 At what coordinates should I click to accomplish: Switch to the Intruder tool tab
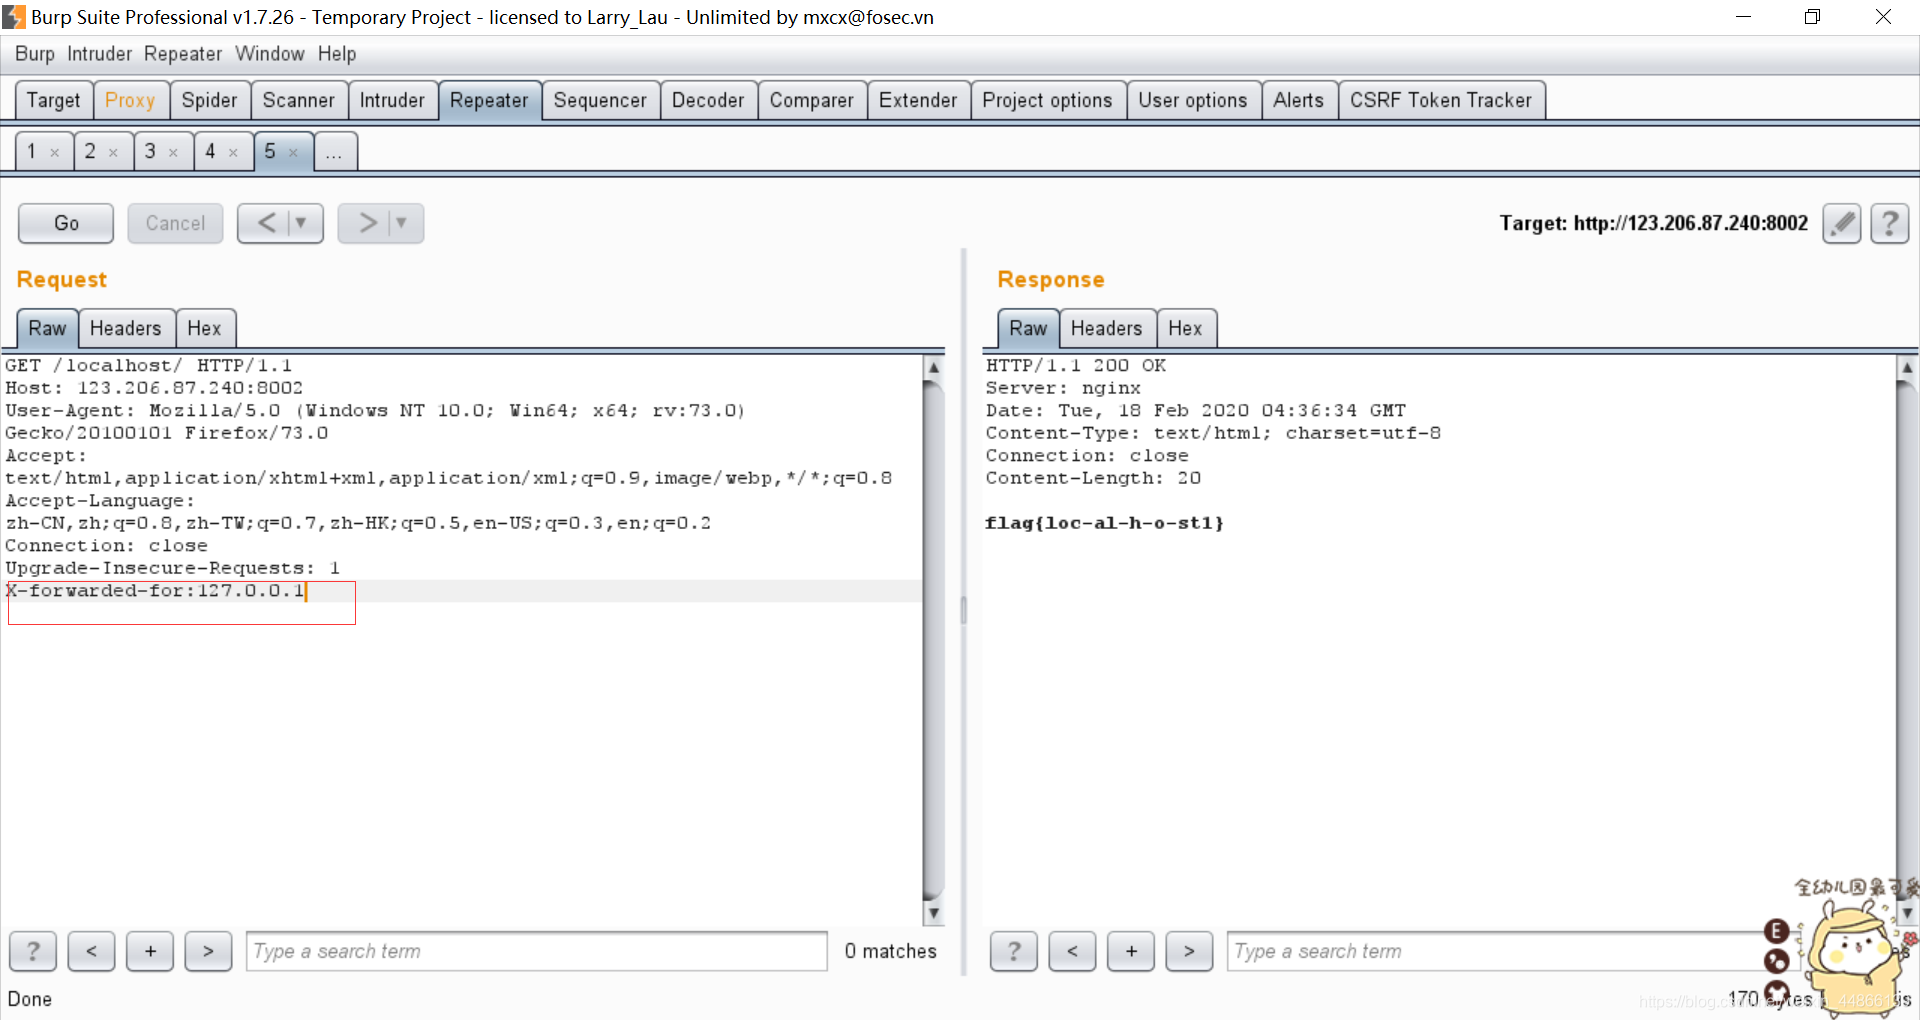tap(392, 100)
